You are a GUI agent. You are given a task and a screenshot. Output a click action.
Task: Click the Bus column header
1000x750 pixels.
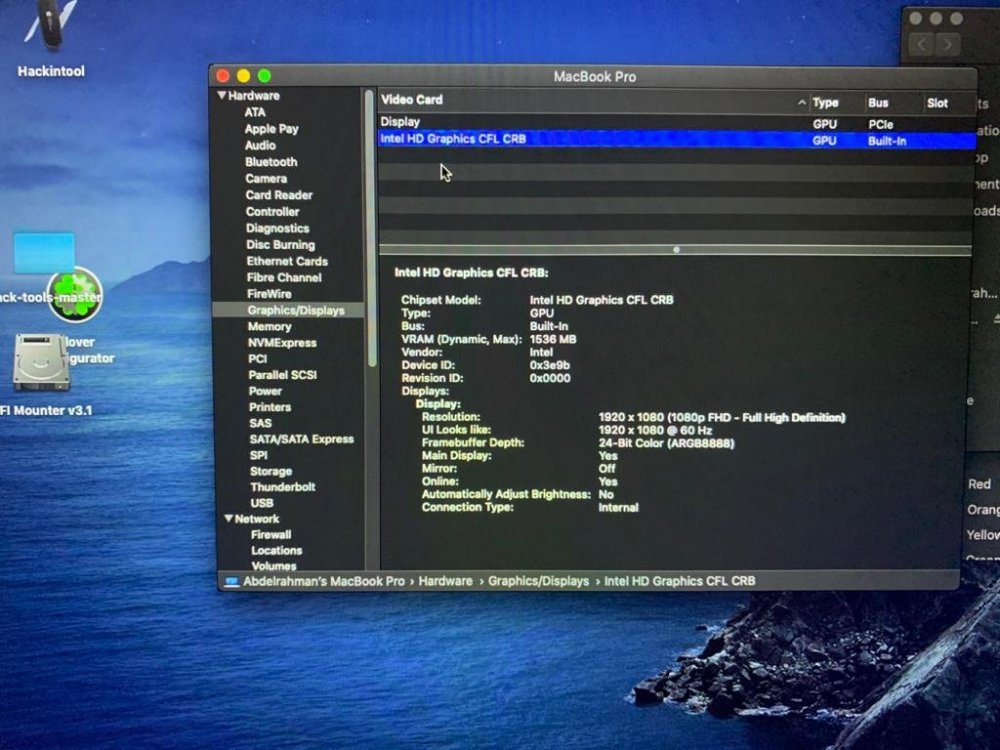coord(878,103)
